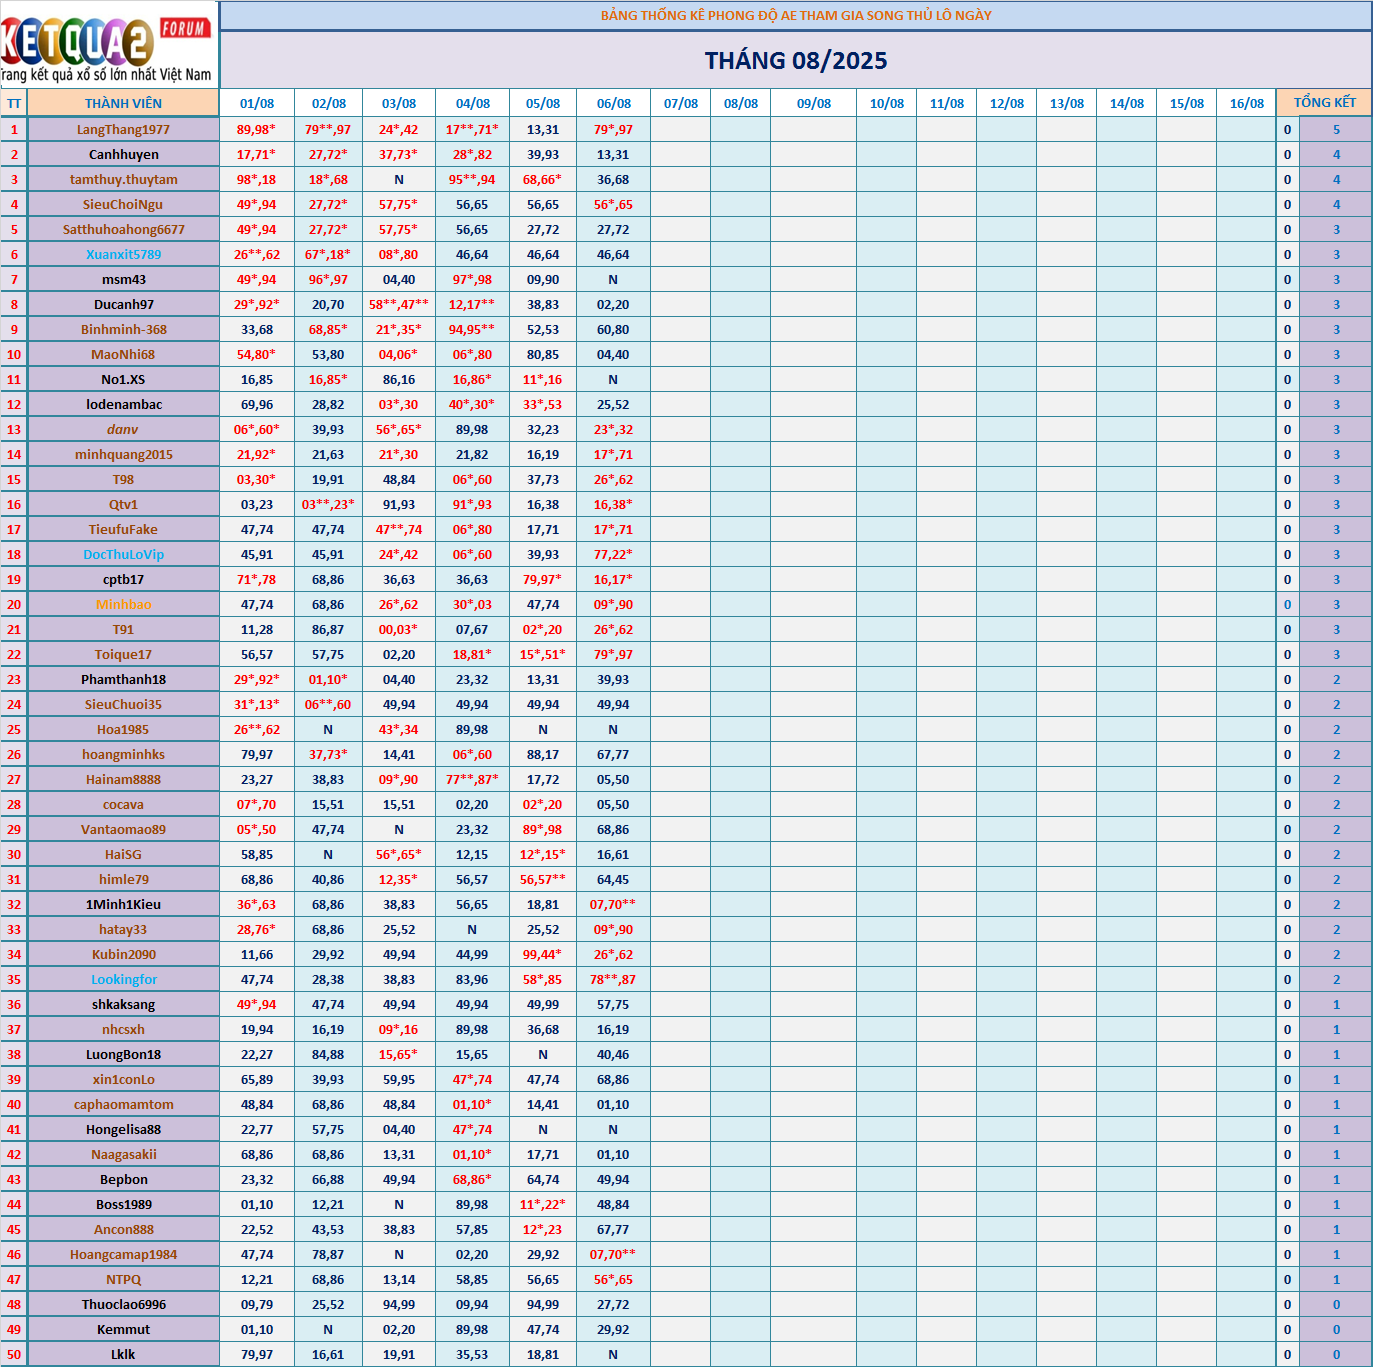Viewport: 1373px width, 1367px height.
Task: Click the DocThuLoVip member name
Action: click(x=123, y=554)
